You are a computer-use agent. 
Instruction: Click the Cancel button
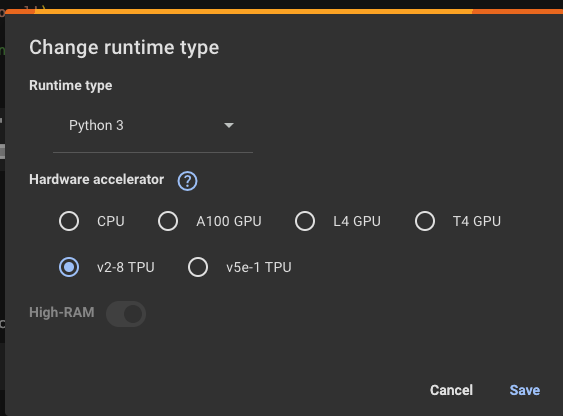451,390
